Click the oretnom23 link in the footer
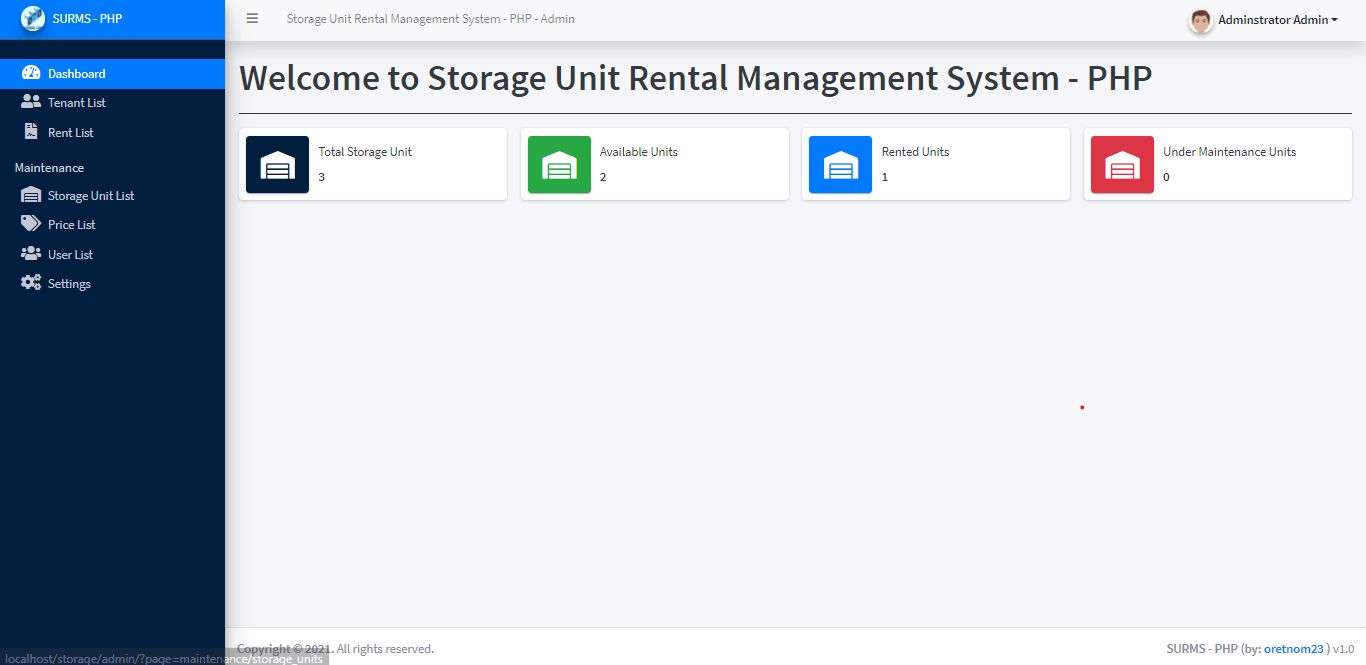 click(1295, 648)
